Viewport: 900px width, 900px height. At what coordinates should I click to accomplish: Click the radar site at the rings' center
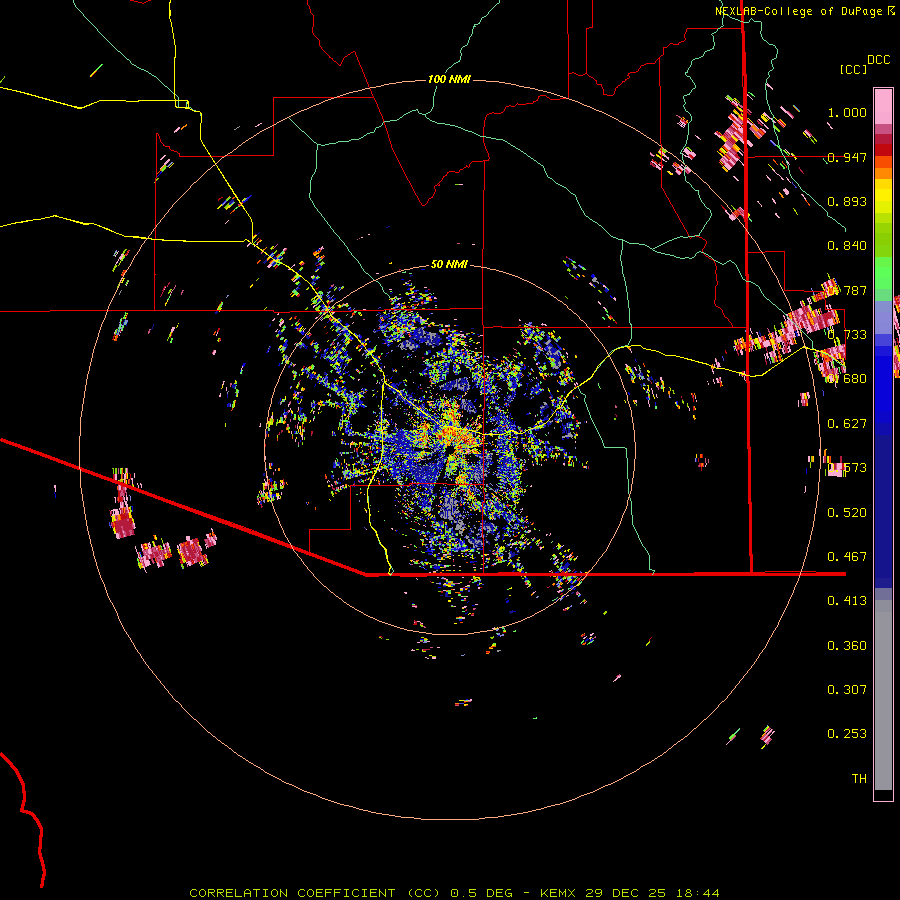point(449,449)
